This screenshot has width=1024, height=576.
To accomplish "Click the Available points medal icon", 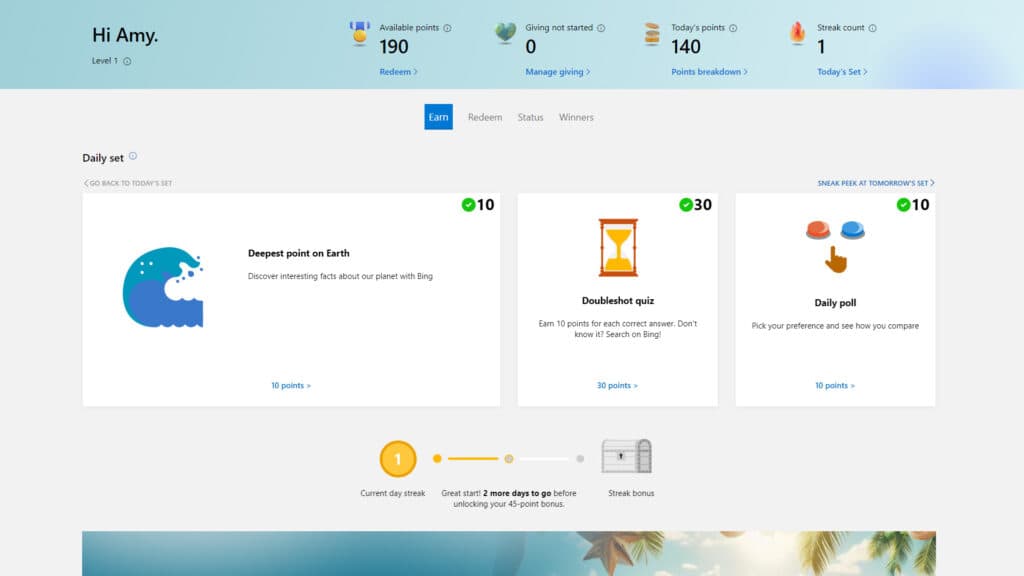I will pyautogui.click(x=359, y=34).
